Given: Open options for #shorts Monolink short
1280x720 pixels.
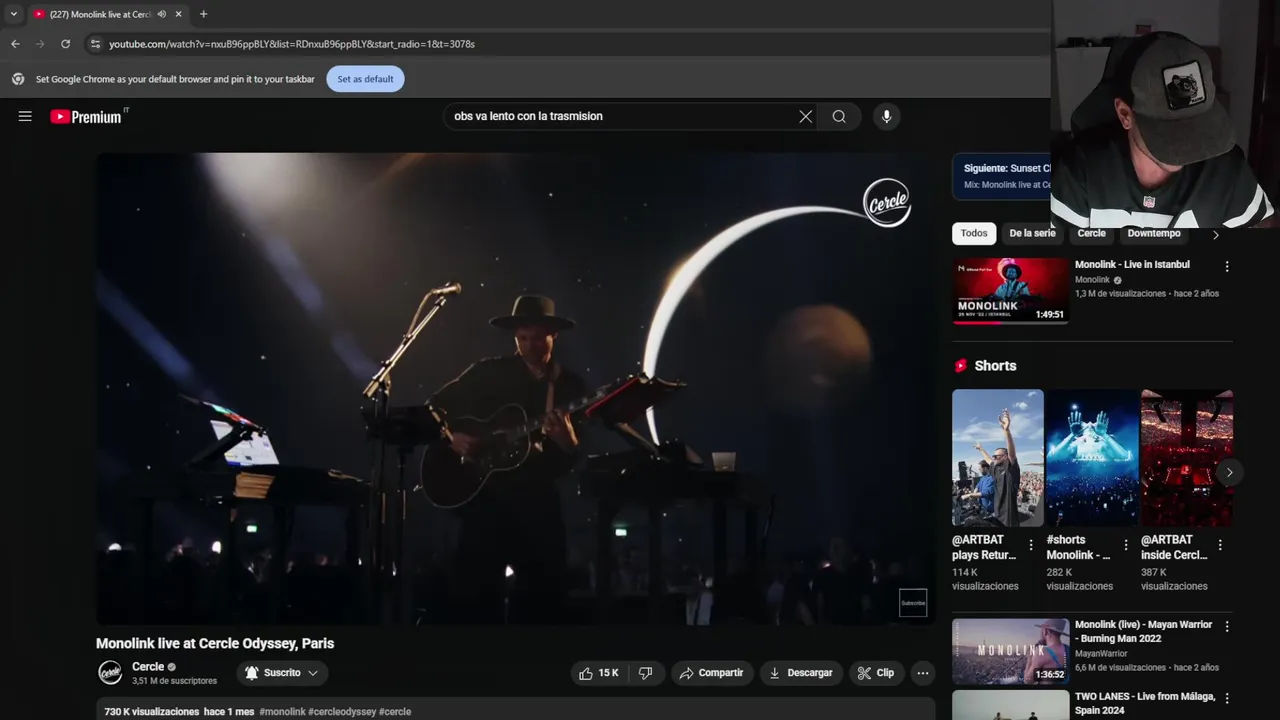Looking at the screenshot, I should [1125, 546].
